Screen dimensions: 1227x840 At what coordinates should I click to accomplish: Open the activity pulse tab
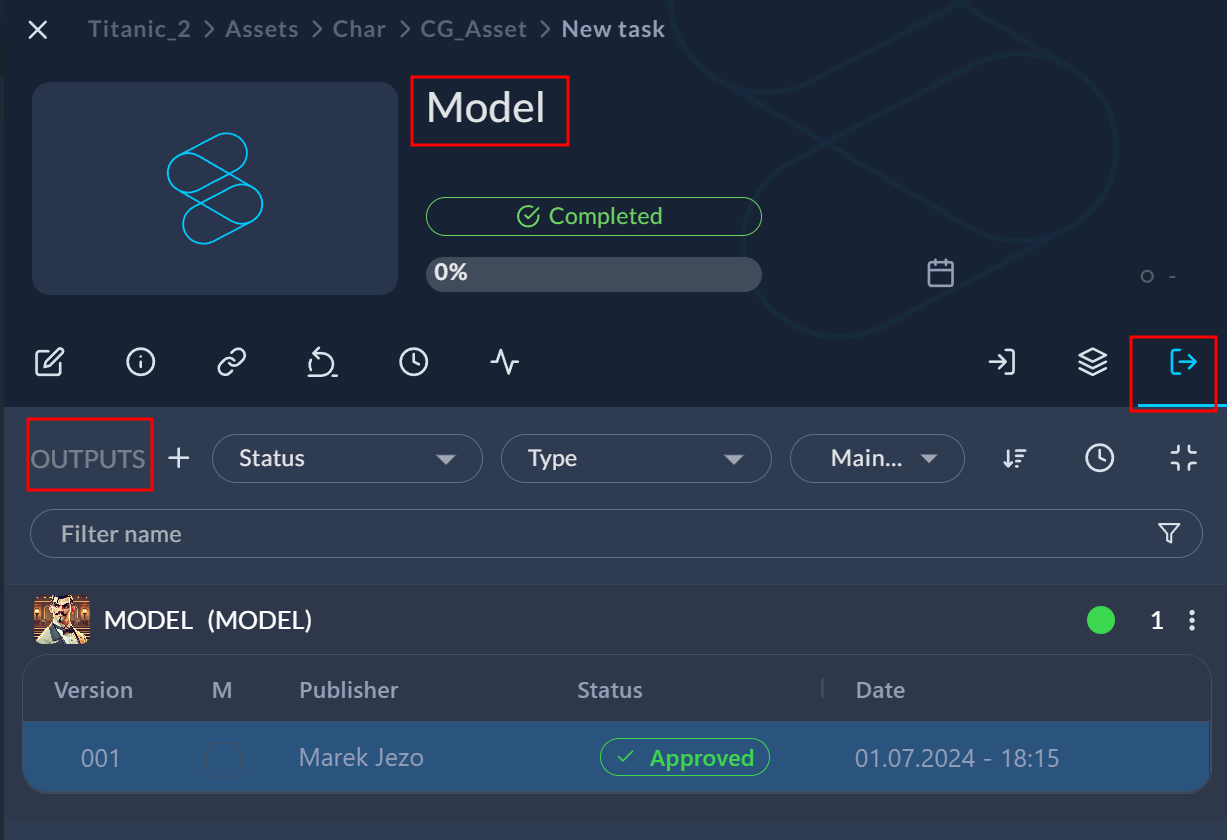coord(505,362)
